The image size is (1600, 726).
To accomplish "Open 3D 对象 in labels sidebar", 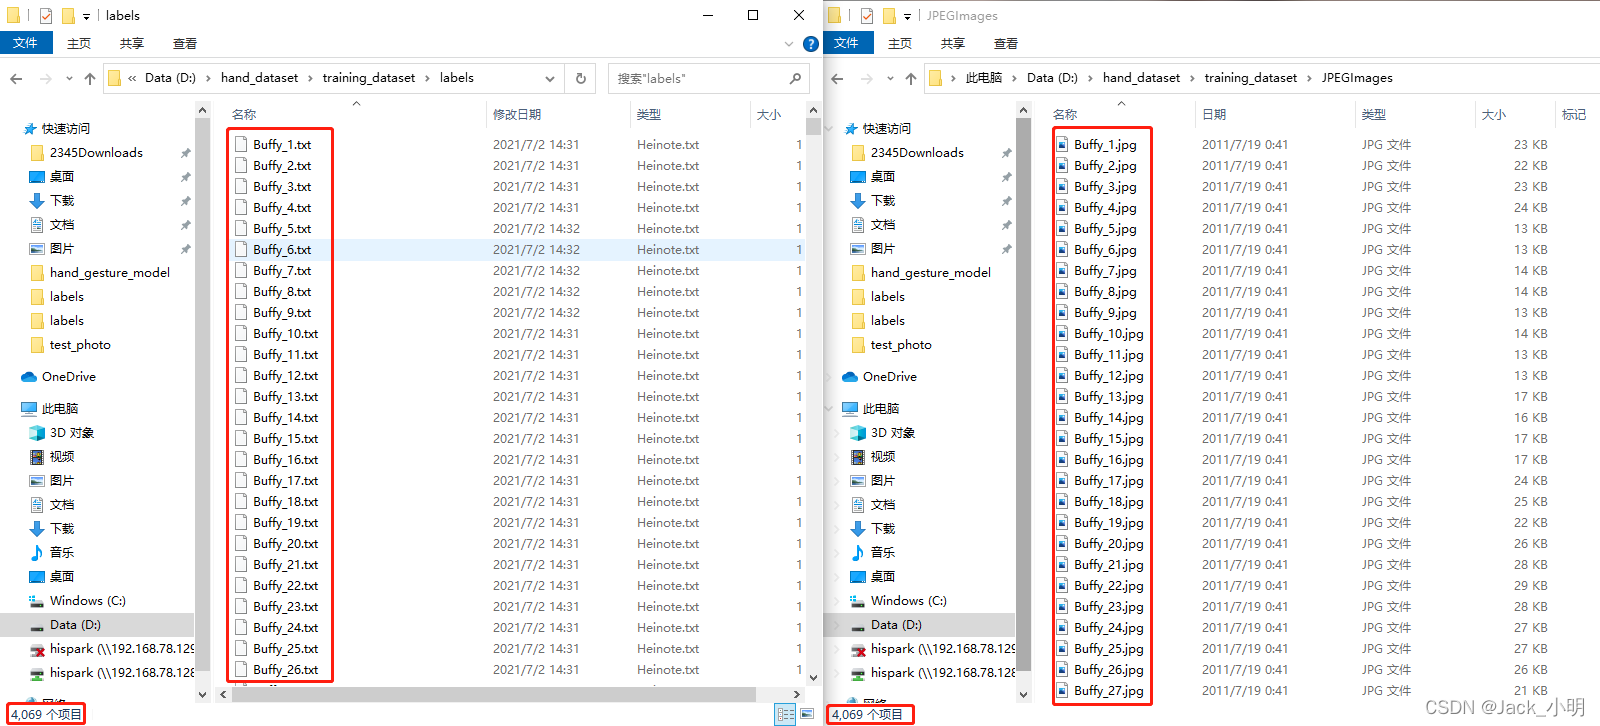I will [72, 432].
